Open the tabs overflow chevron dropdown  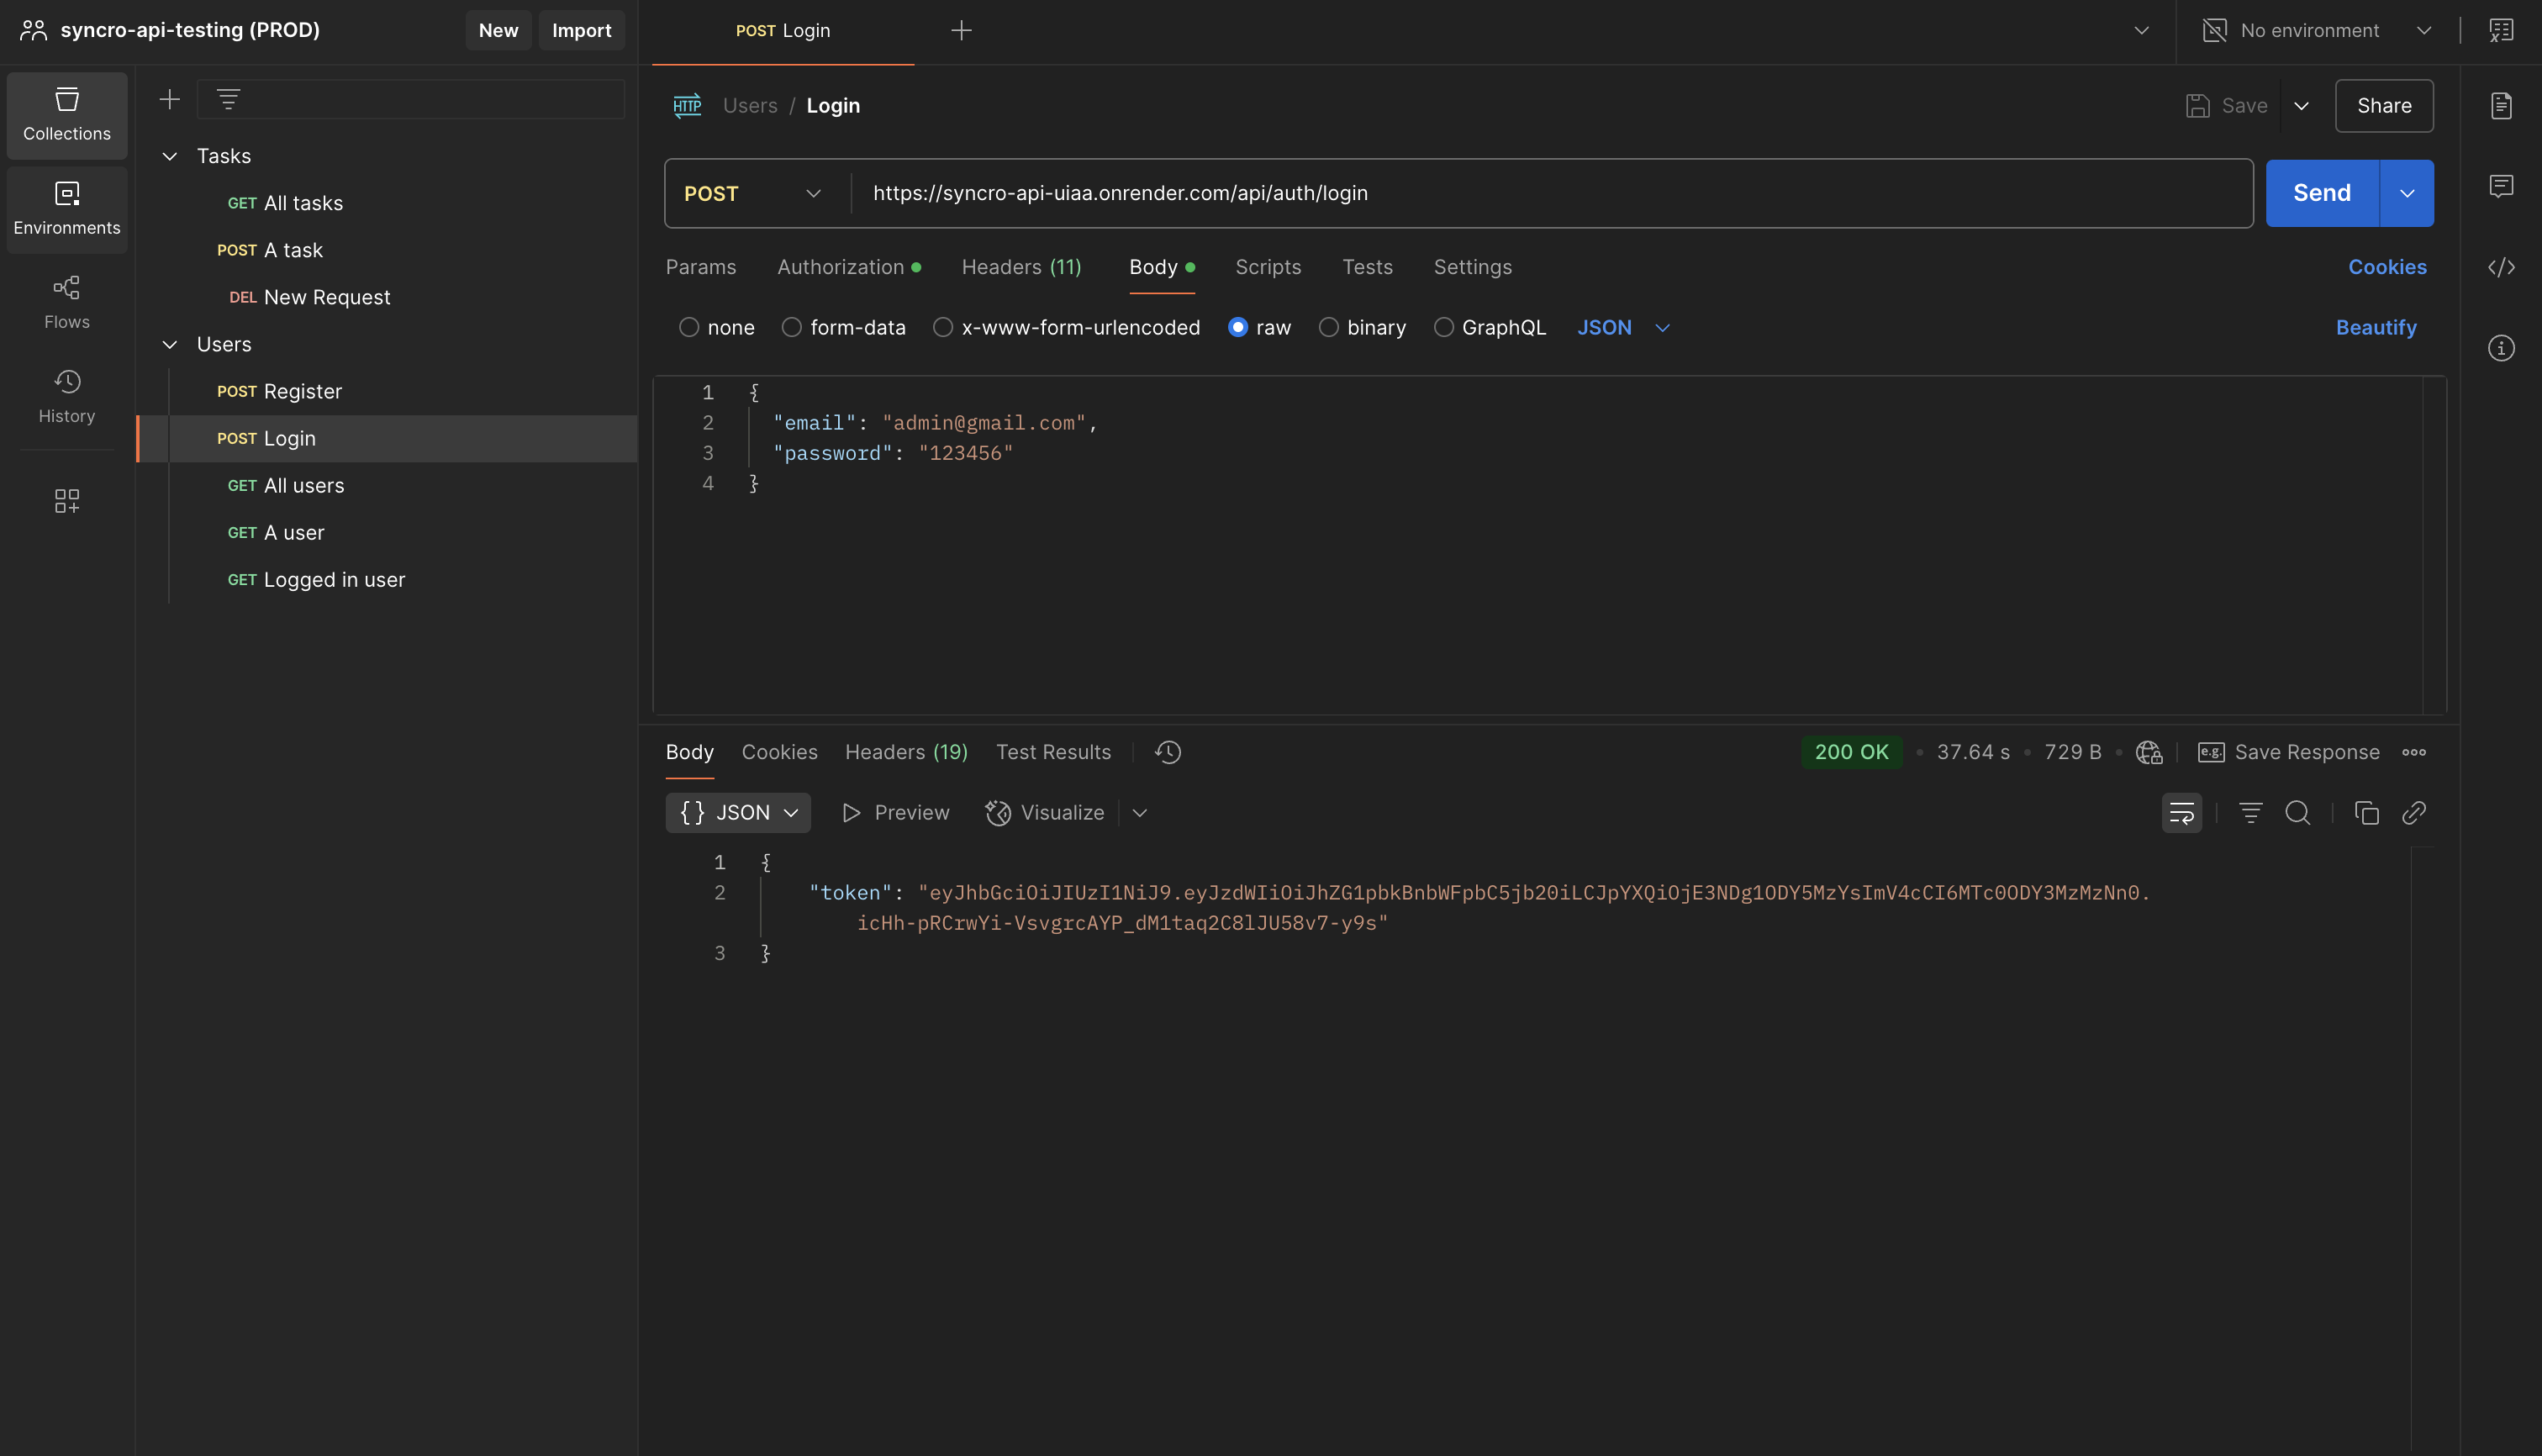click(2141, 31)
